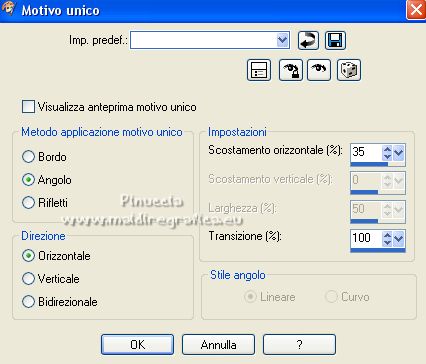Click the save preset floppy disk icon
Screen dimensions: 426x364
(x=335, y=40)
